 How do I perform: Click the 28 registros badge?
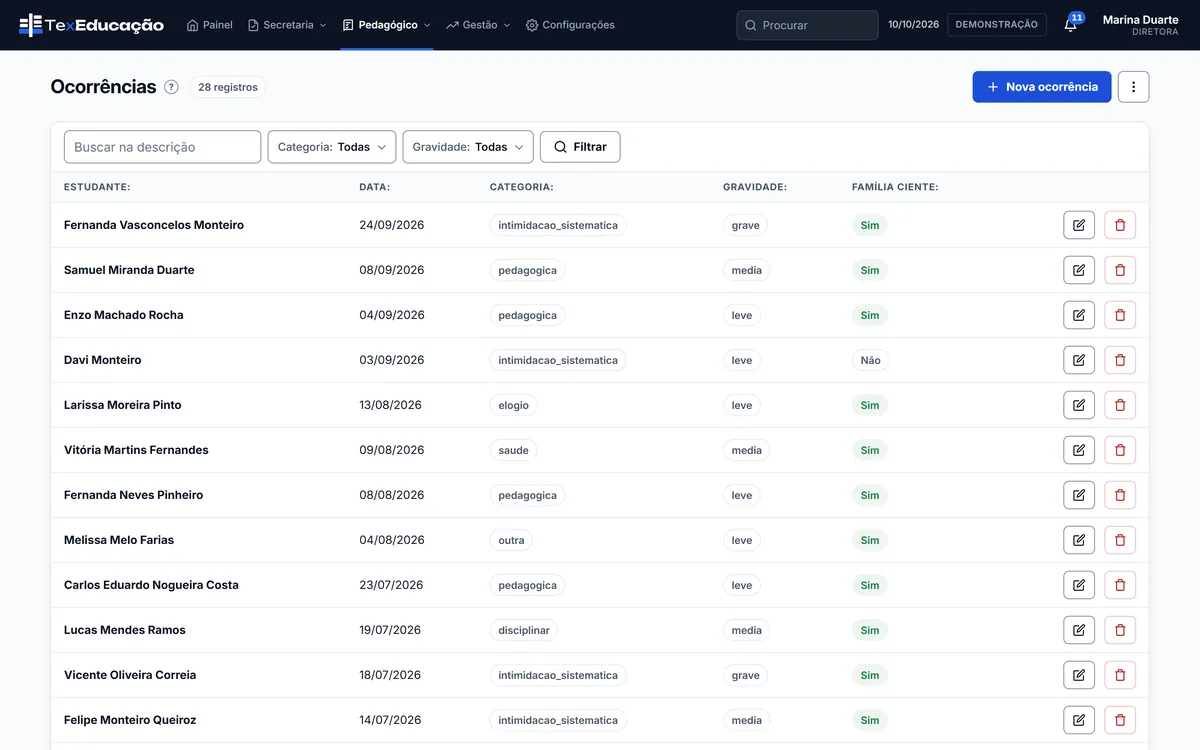pyautogui.click(x=228, y=87)
